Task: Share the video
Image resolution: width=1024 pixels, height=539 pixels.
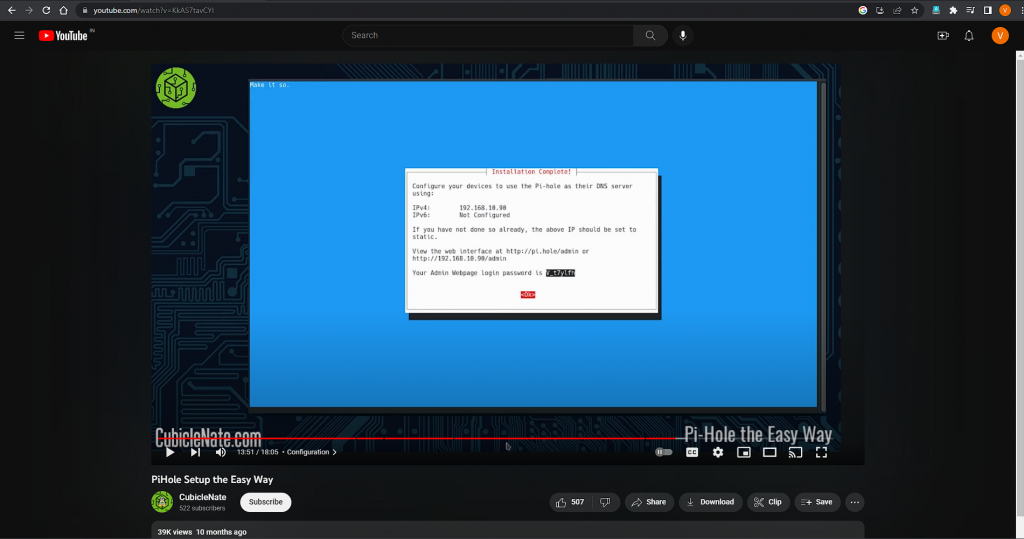Action: (x=649, y=502)
